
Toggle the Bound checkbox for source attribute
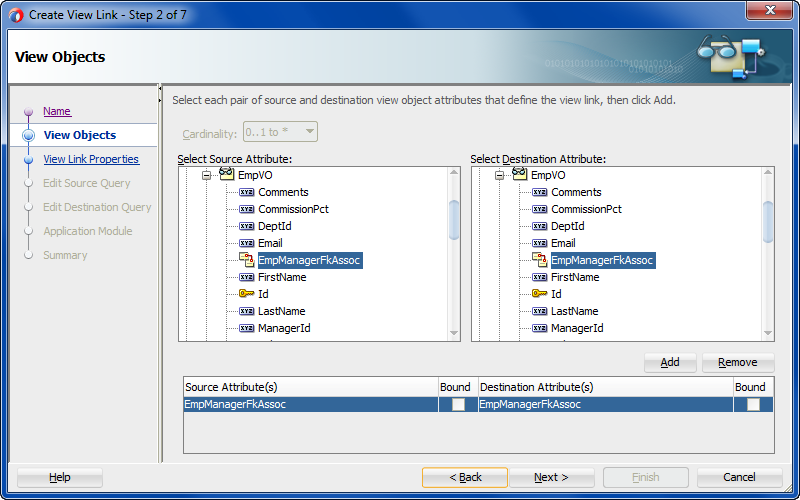point(458,405)
